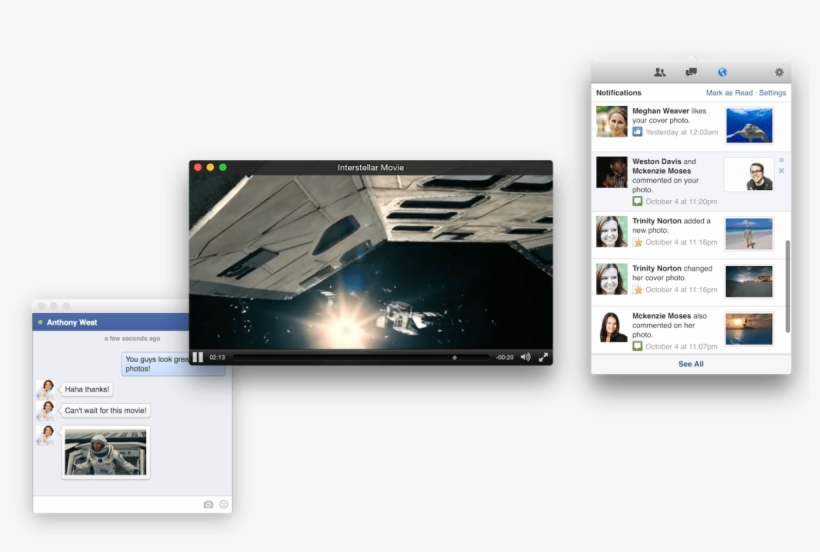
Task: Pause the Interstellar Movie video
Action: point(198,358)
